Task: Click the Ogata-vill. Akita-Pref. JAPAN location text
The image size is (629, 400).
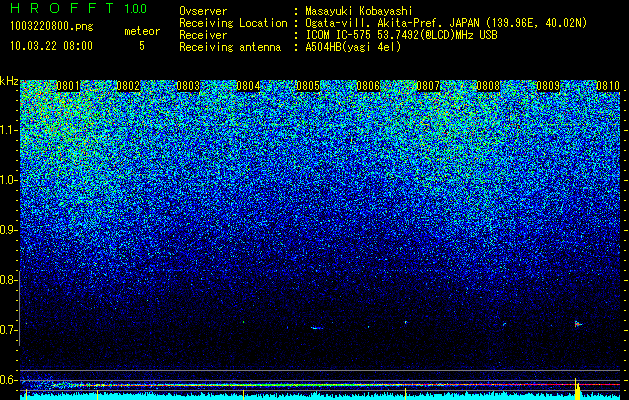Action: click(446, 23)
